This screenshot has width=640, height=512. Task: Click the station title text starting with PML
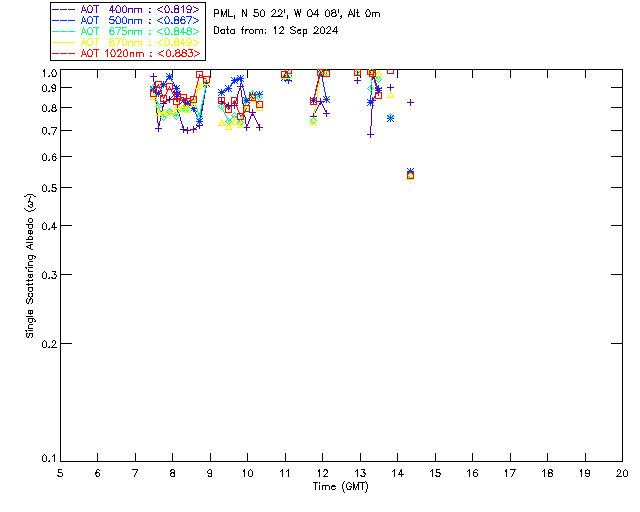click(297, 14)
